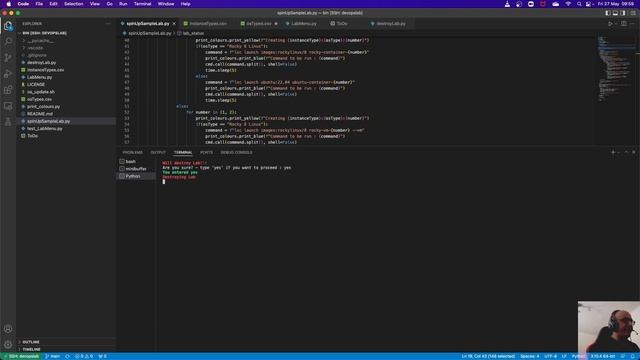
Task: Show forwarded ports in the status bar
Action: 102,356
